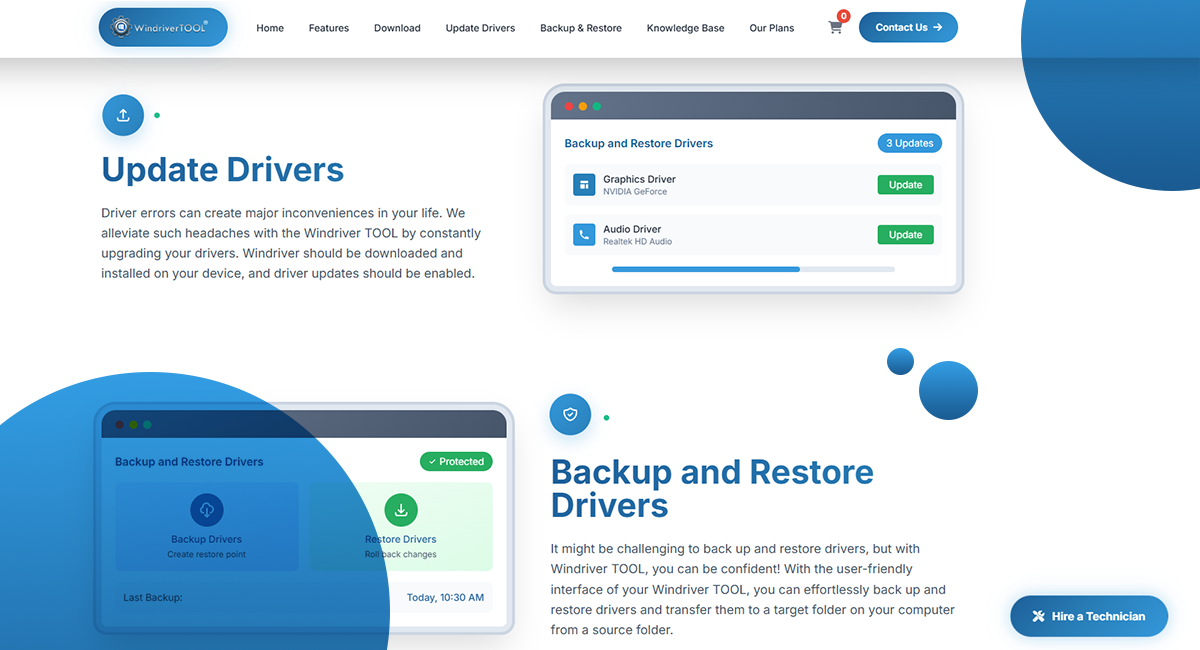Click the Update Drivers heading
This screenshot has width=1200, height=650.
coord(223,170)
